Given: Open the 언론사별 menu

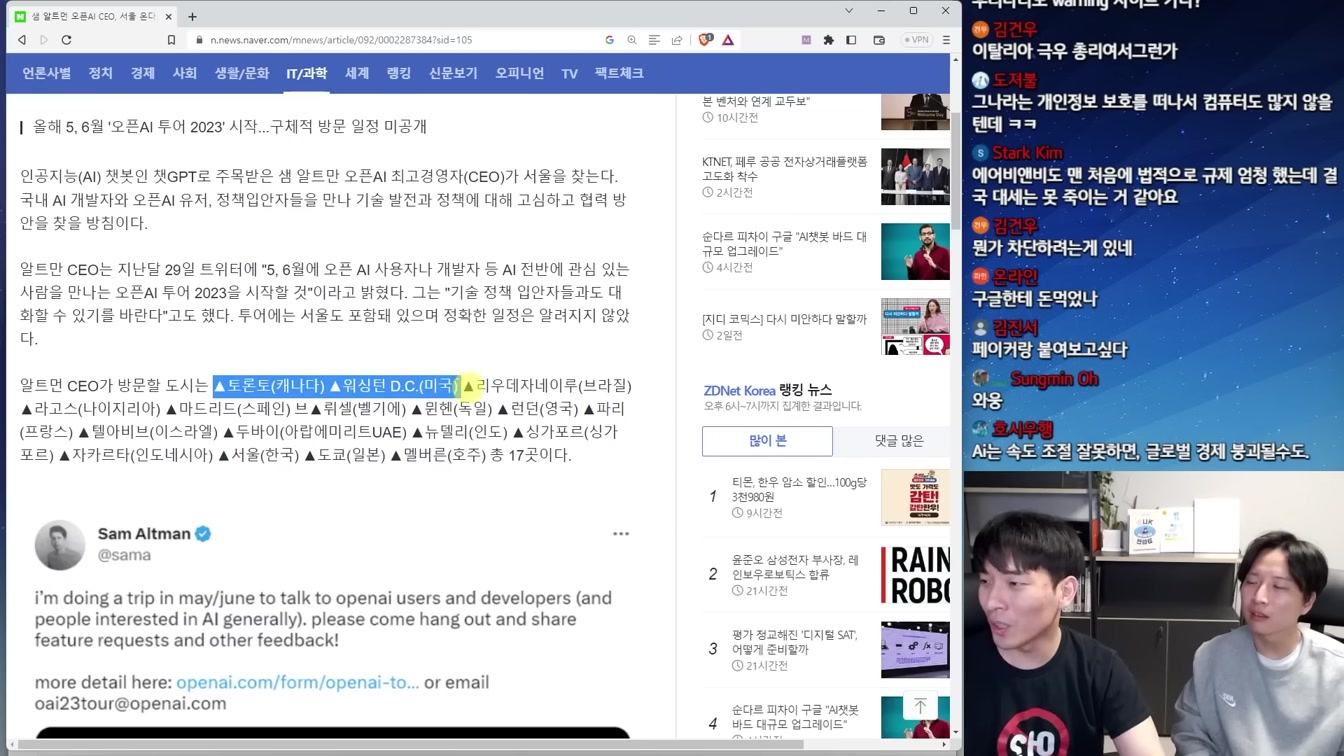Looking at the screenshot, I should pos(46,73).
